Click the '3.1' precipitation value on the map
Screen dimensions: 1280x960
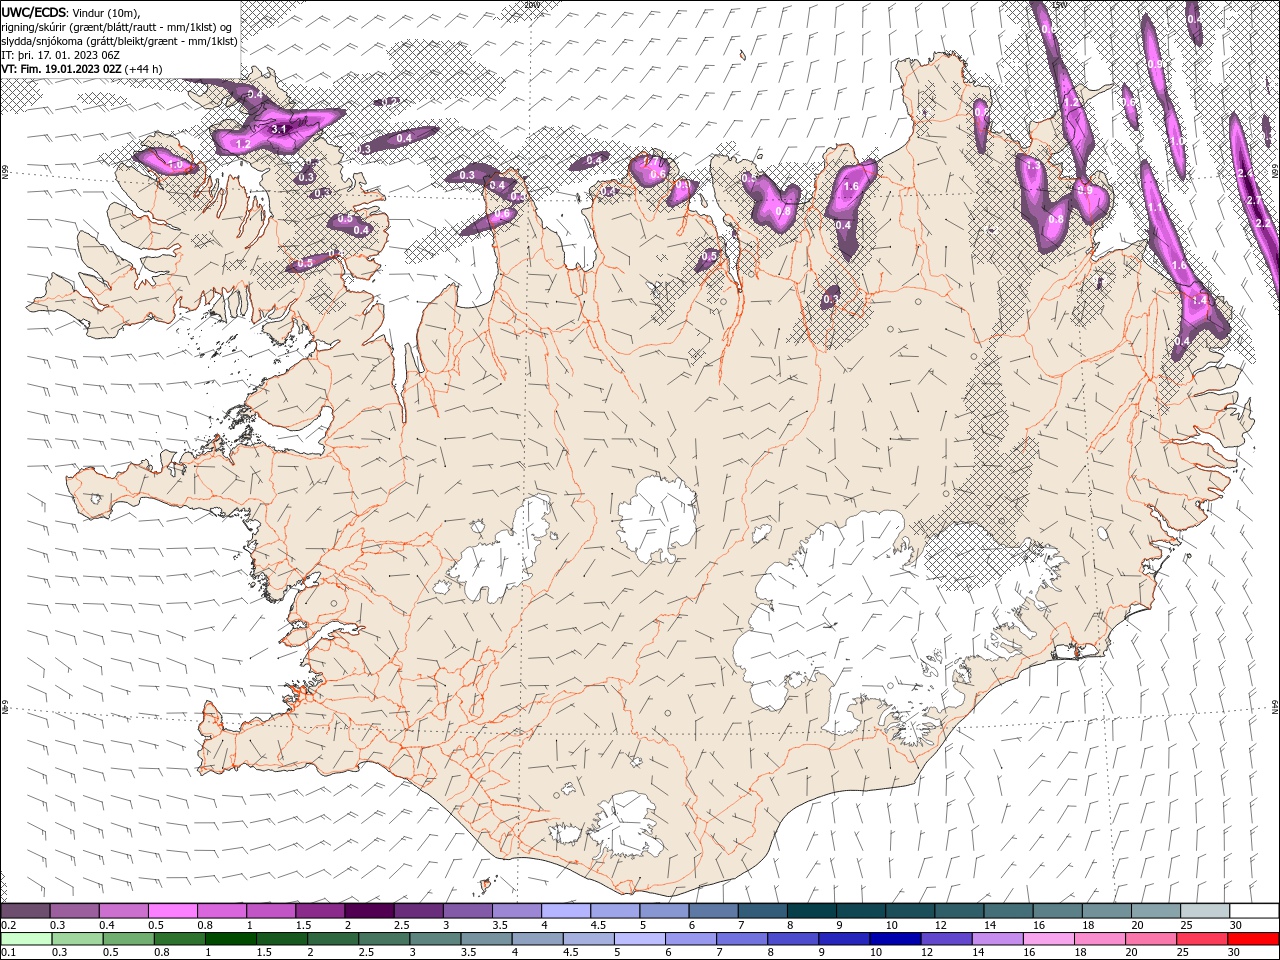point(280,130)
